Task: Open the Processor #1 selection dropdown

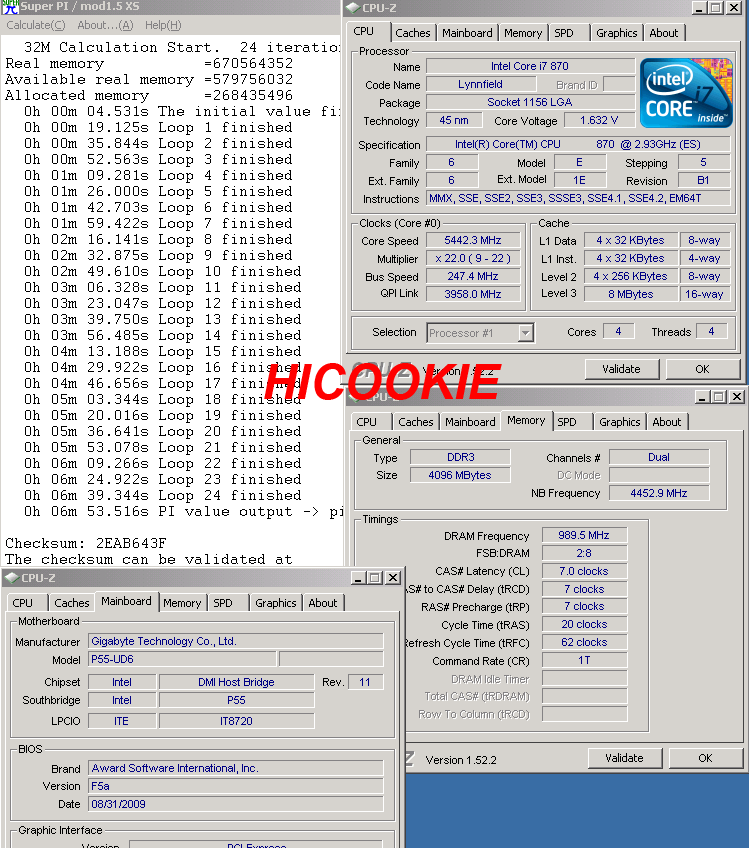Action: [525, 333]
